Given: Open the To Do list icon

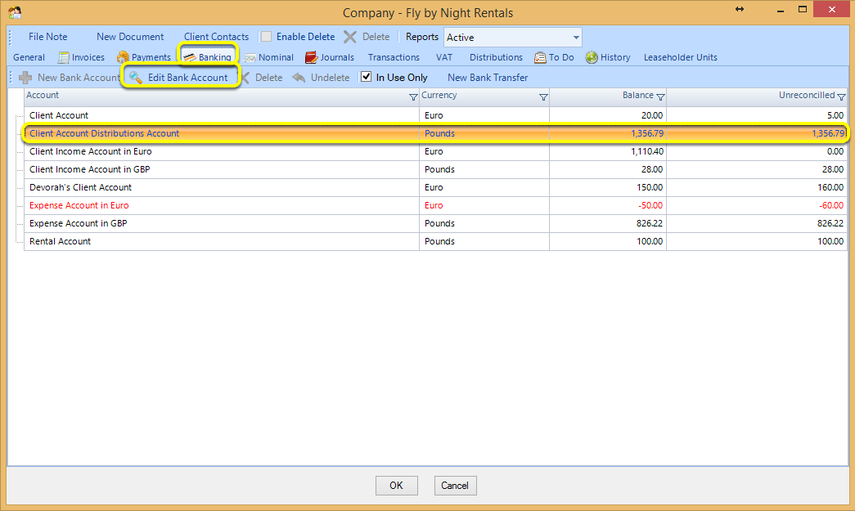Looking at the screenshot, I should (540, 57).
